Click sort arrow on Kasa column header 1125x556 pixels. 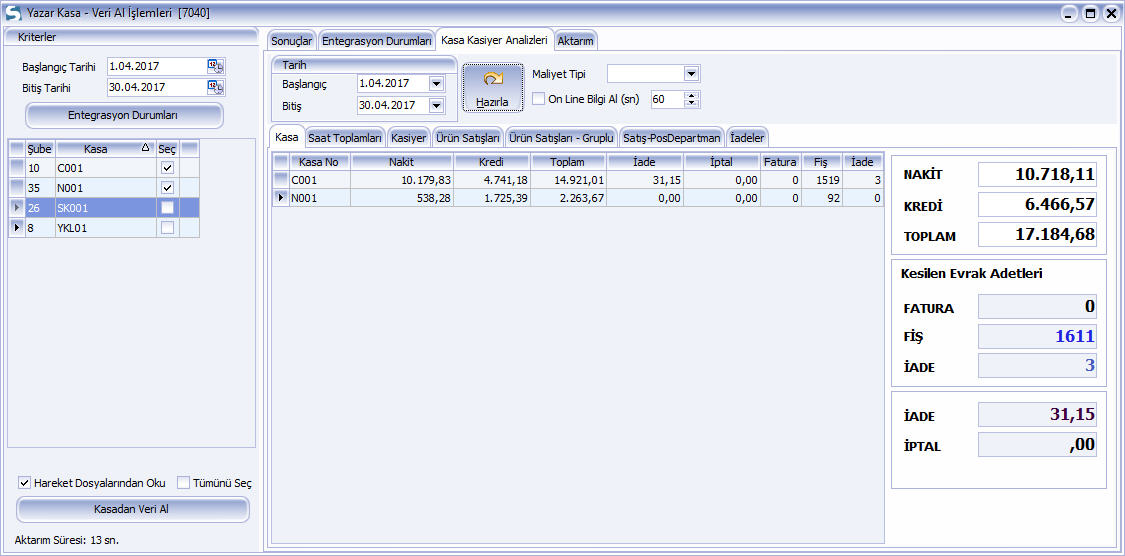coord(146,148)
